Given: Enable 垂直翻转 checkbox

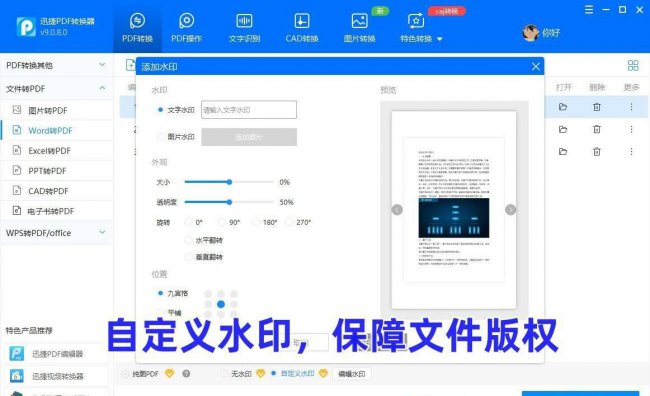Looking at the screenshot, I should click(189, 257).
